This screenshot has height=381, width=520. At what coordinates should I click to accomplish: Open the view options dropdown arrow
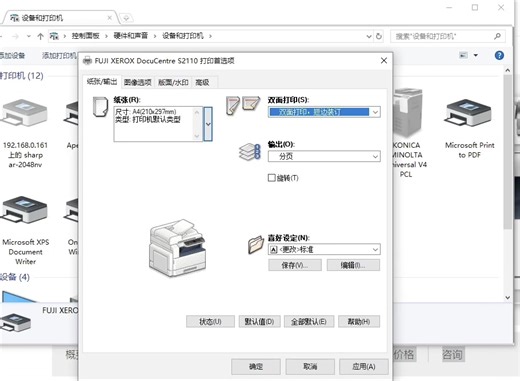pos(476,55)
